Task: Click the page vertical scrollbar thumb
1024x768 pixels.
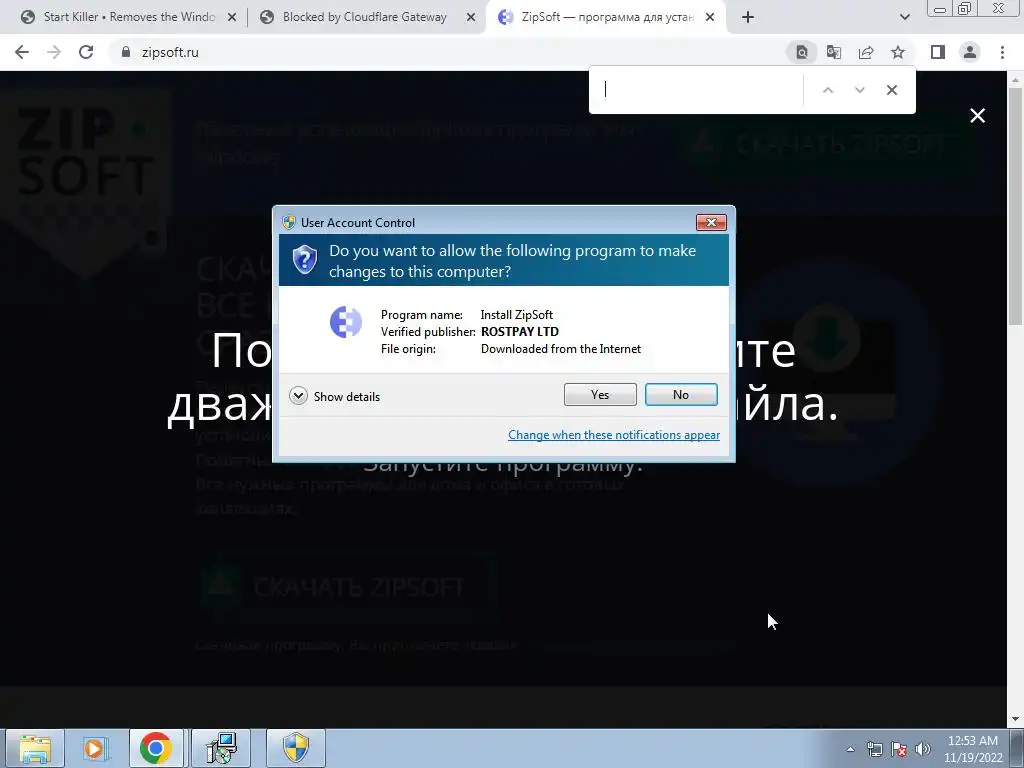Action: pyautogui.click(x=1015, y=206)
